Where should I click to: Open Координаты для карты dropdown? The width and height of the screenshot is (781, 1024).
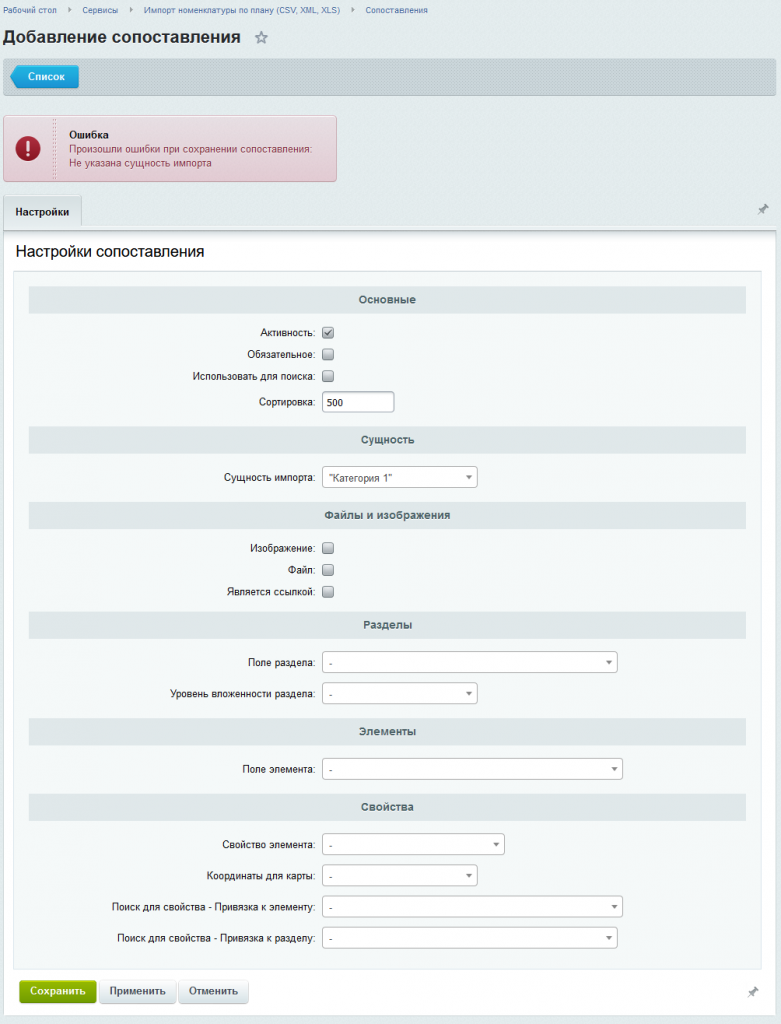400,876
